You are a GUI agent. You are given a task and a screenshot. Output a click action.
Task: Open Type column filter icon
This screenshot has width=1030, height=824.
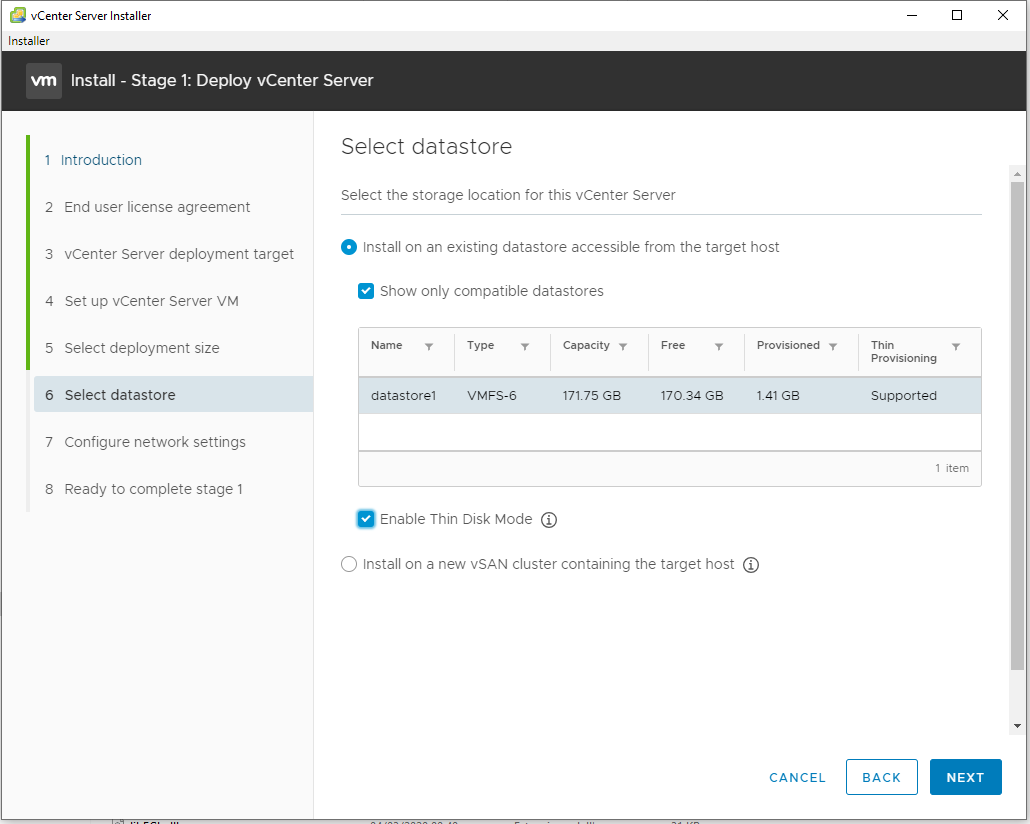tap(525, 346)
